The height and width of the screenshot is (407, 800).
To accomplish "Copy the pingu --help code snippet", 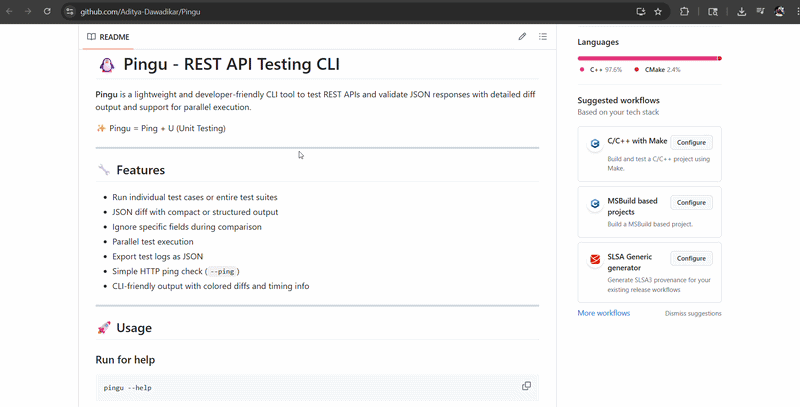I will click(526, 386).
